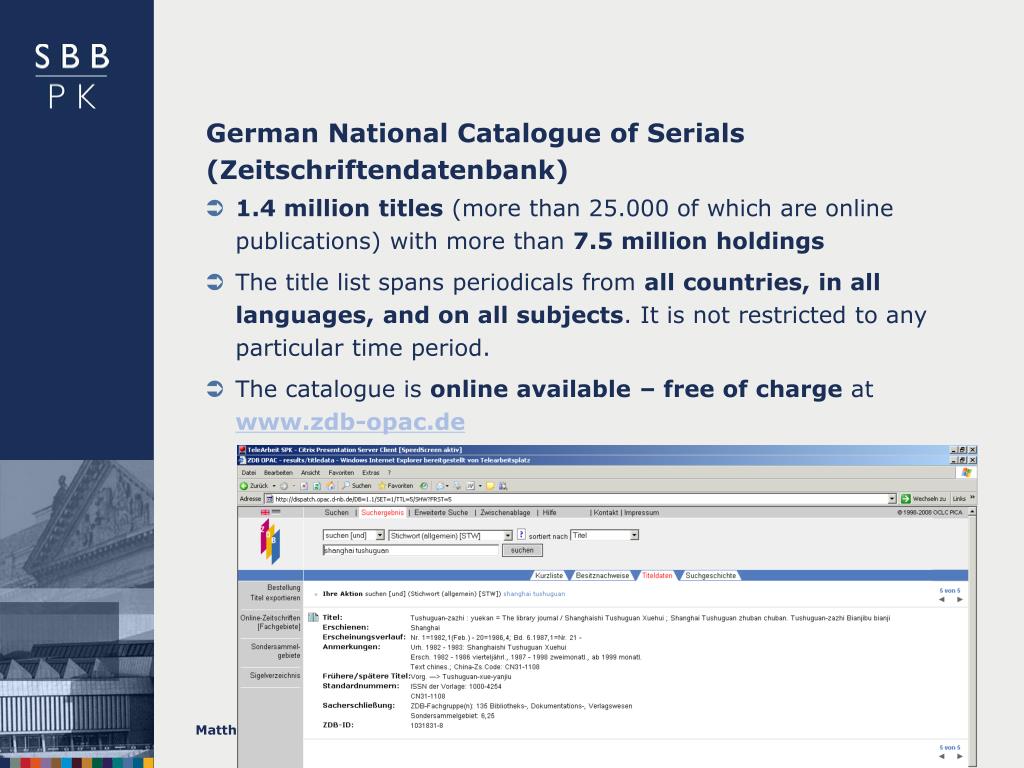Screen dimensions: 1024x768
Task: Click the last icon in the browser toolbar
Action: point(503,486)
